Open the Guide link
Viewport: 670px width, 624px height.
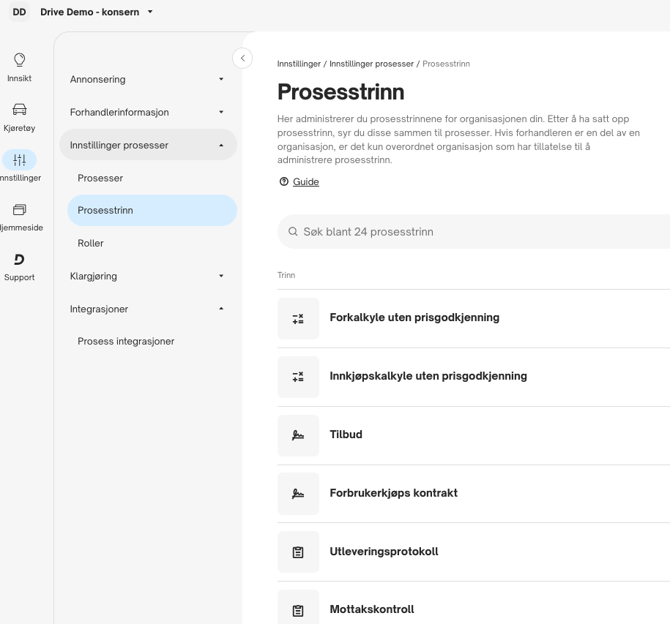(306, 182)
